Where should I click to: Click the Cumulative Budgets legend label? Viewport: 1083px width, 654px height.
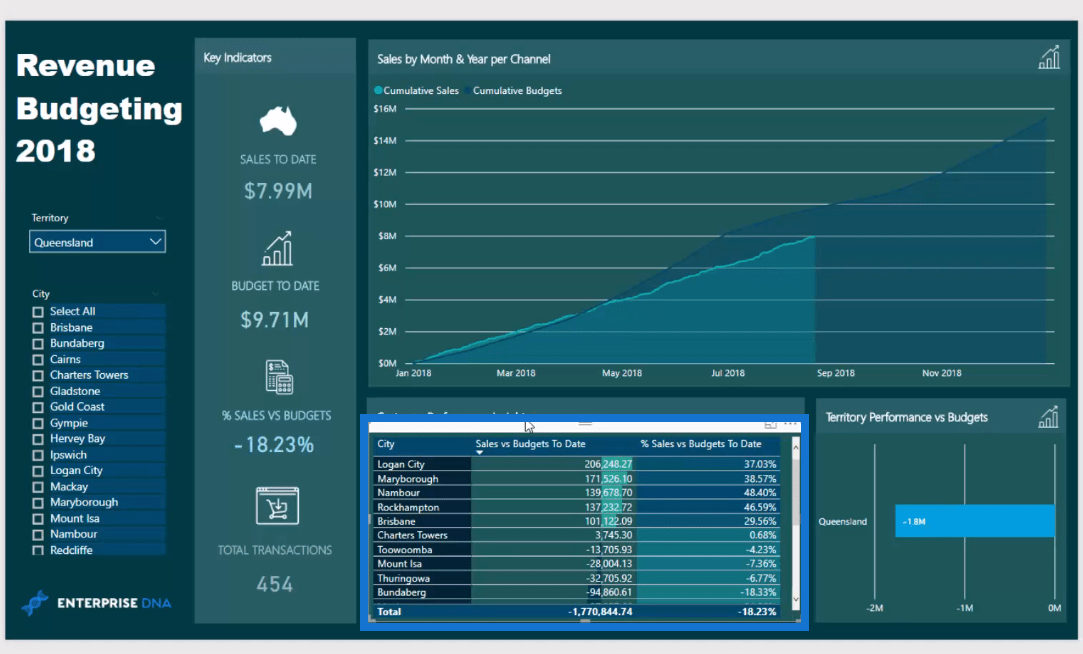coord(517,90)
